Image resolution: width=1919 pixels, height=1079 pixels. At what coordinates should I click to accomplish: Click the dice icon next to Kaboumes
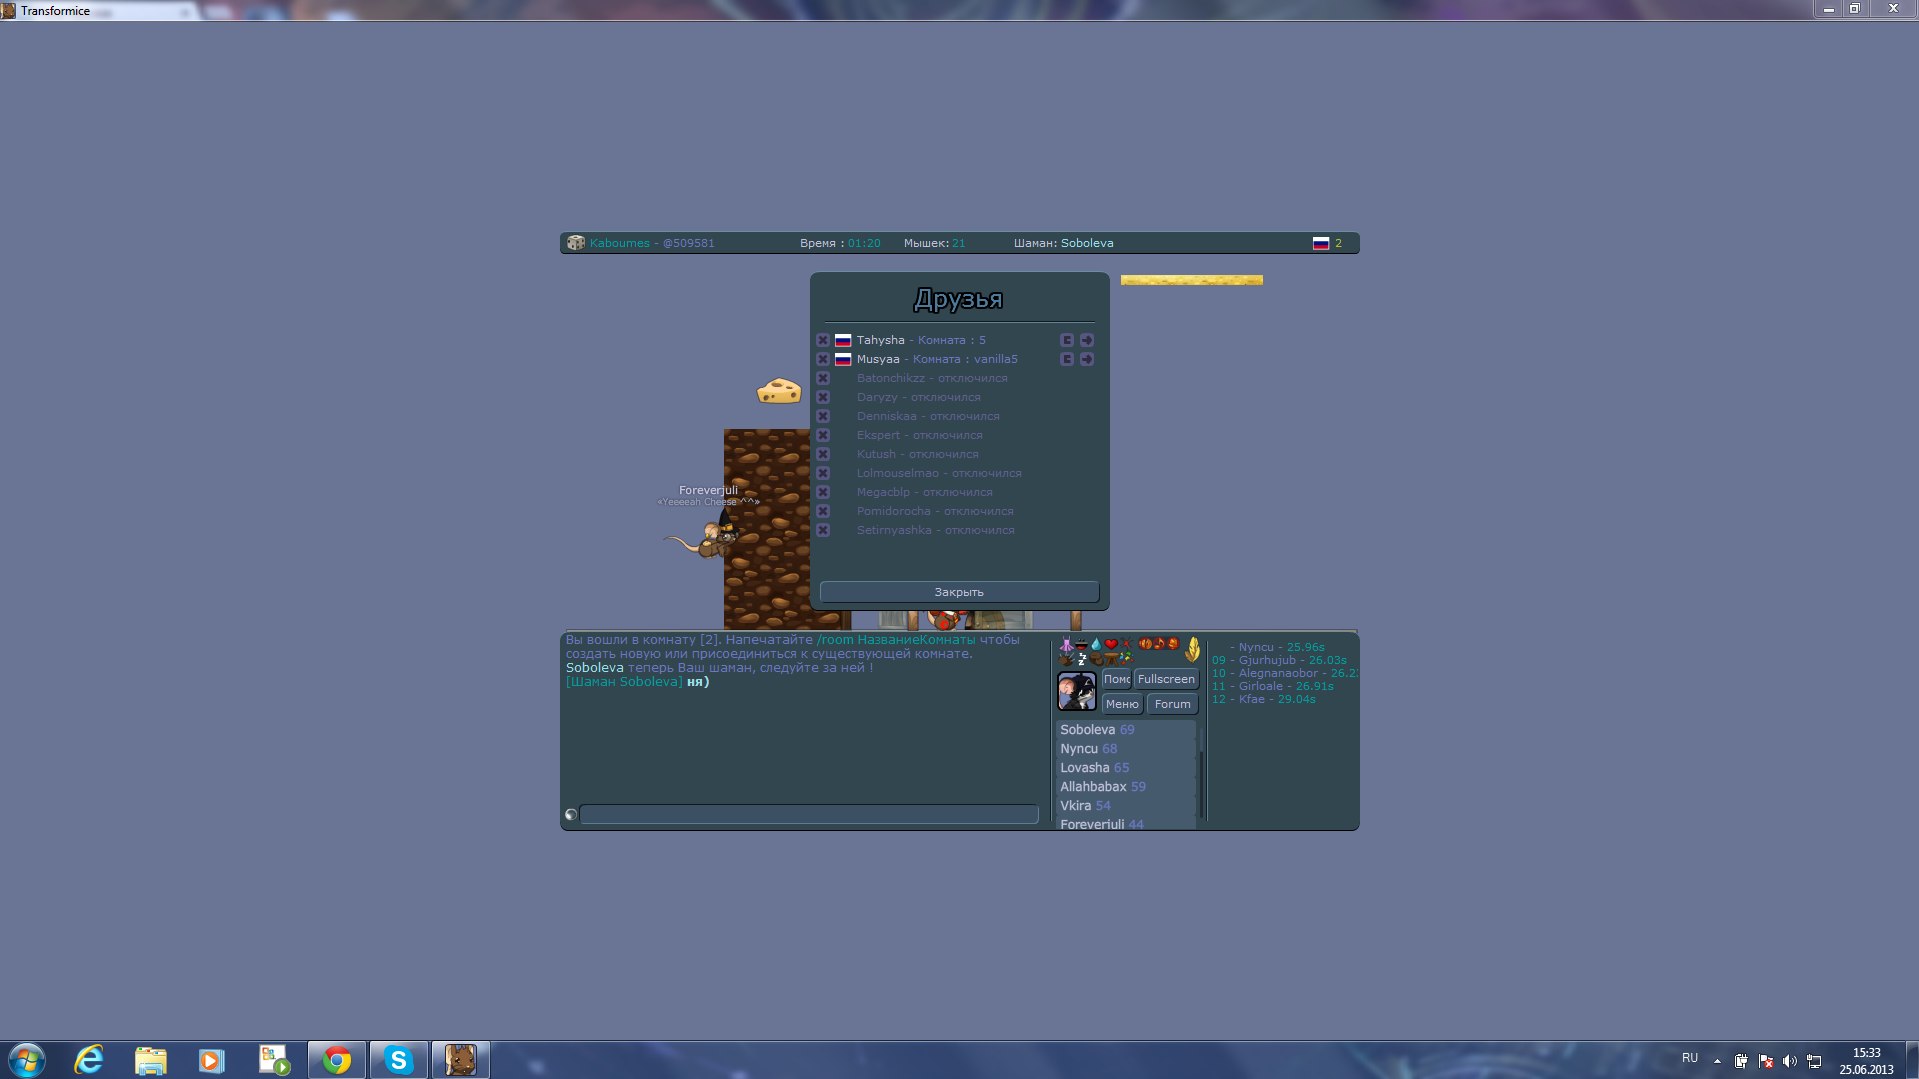tap(576, 243)
